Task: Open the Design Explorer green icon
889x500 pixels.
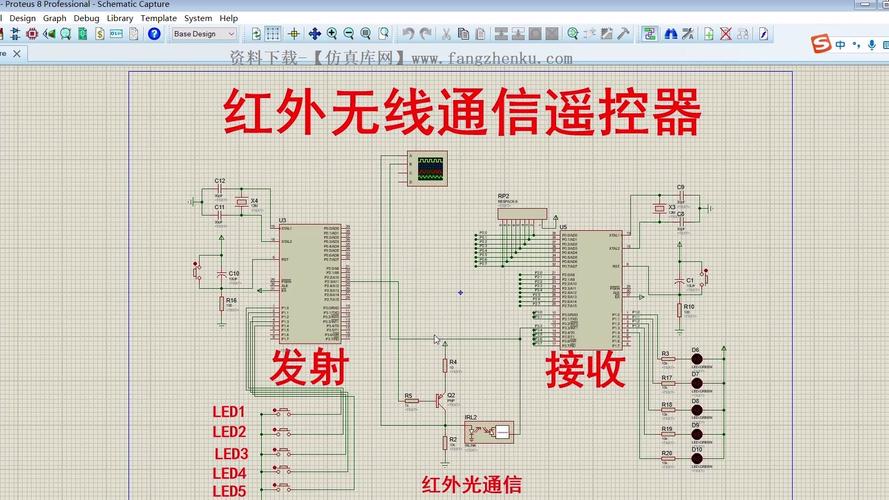Action: (x=83, y=34)
